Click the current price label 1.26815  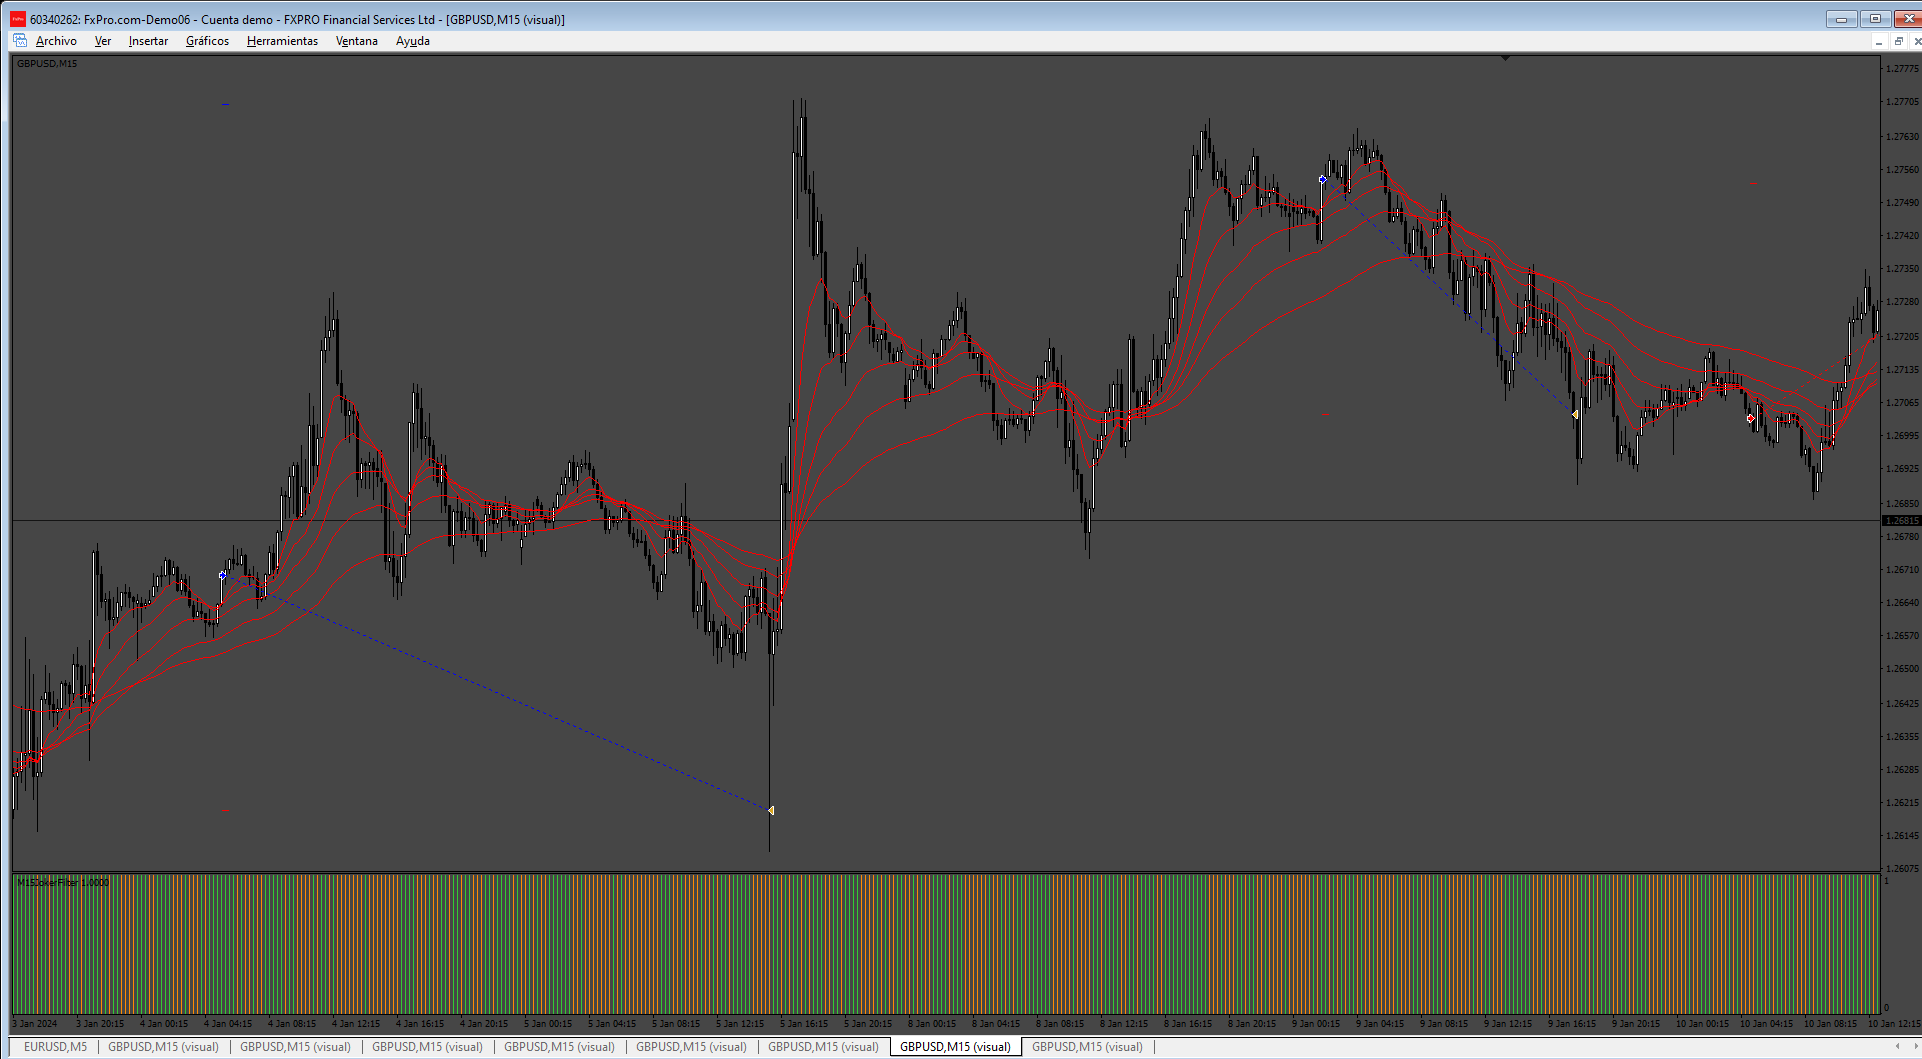click(1901, 520)
